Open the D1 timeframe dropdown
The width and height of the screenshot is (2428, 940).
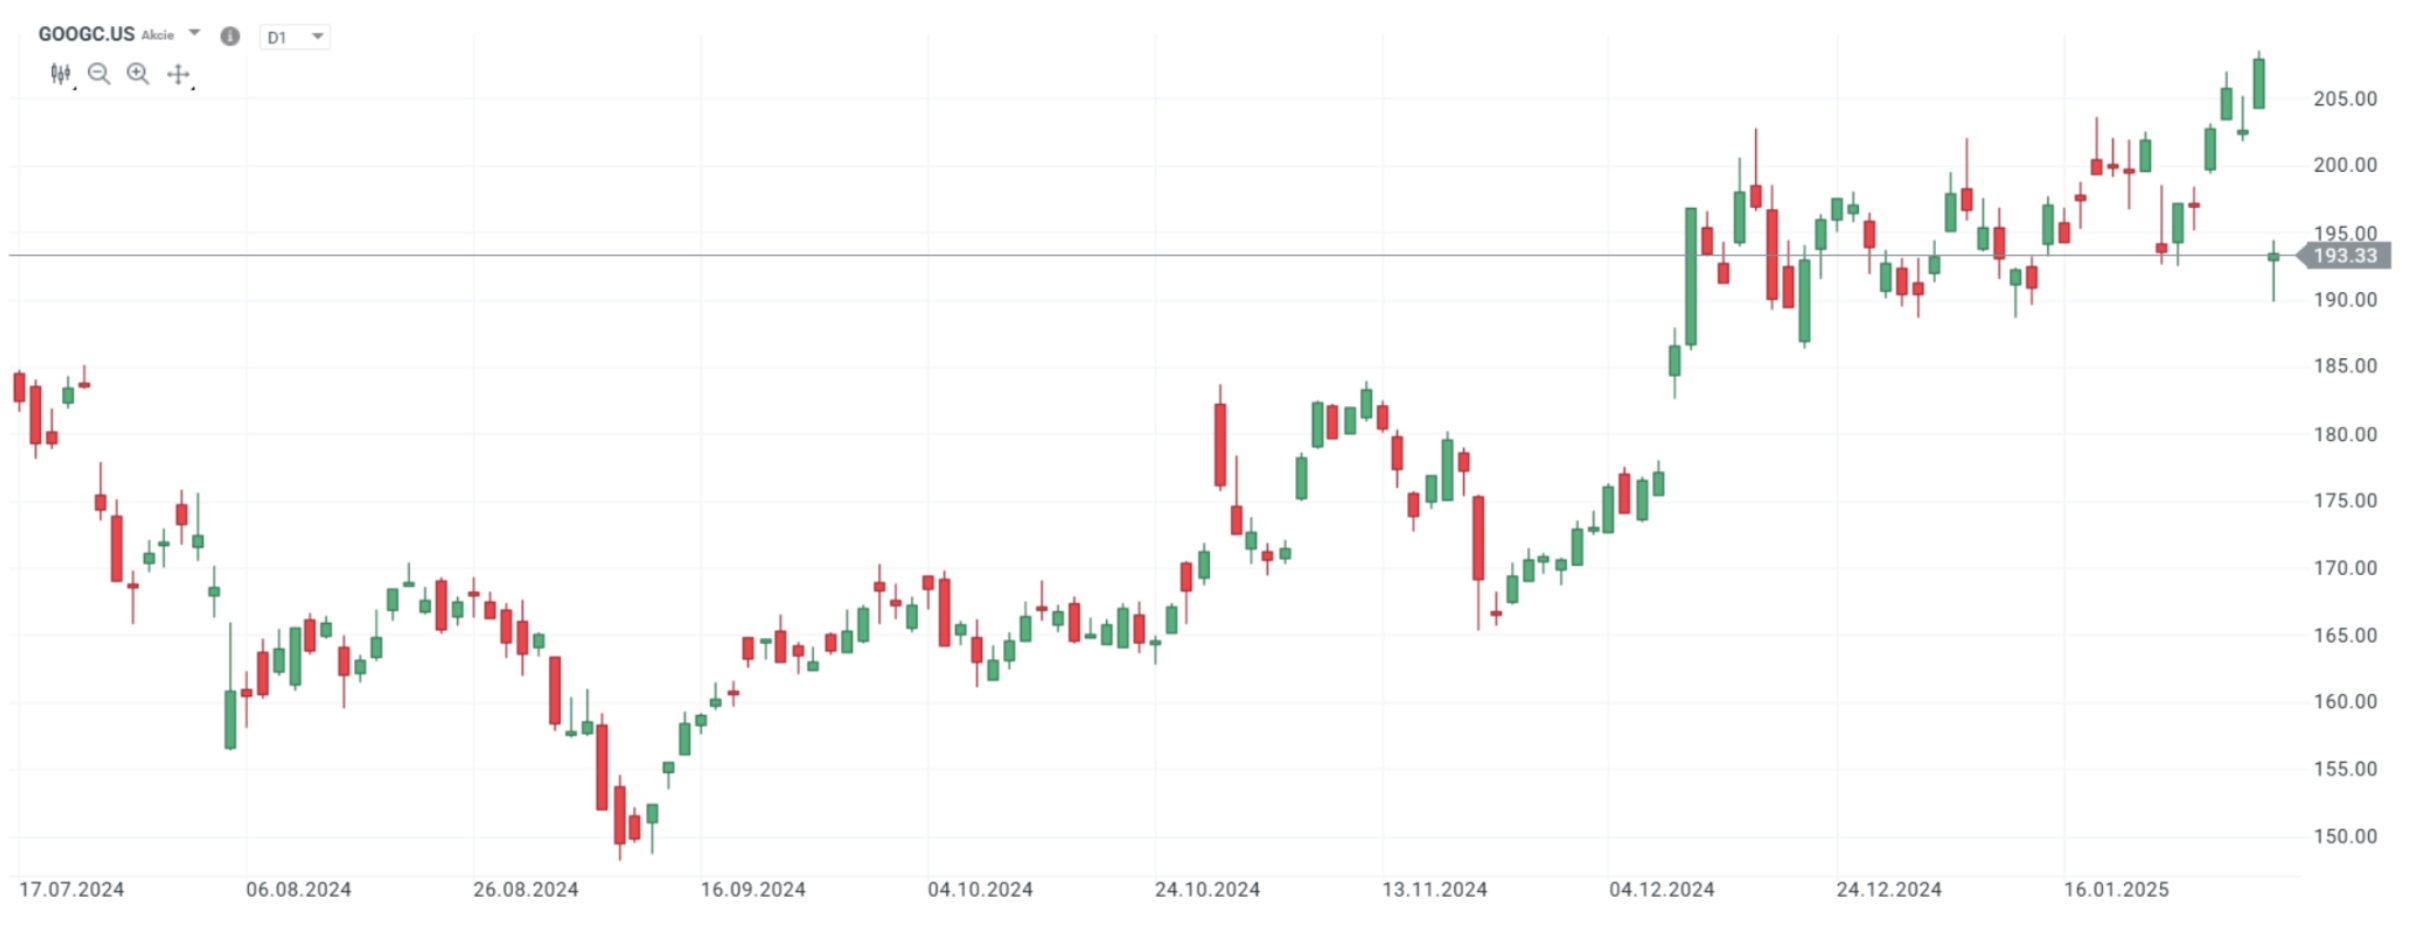tap(294, 37)
